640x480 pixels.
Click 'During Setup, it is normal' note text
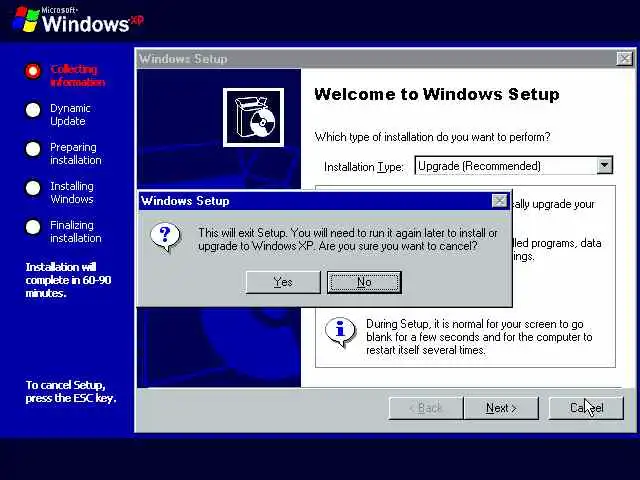tap(479, 337)
